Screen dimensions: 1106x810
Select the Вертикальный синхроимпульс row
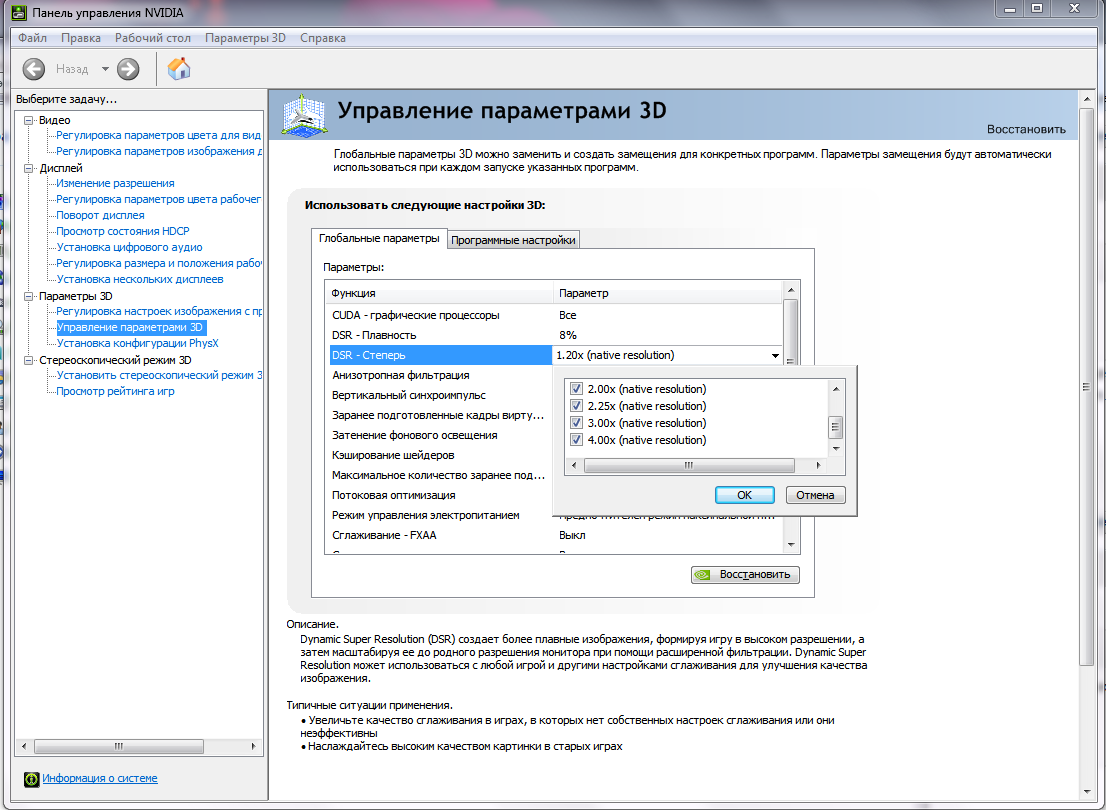tap(441, 395)
